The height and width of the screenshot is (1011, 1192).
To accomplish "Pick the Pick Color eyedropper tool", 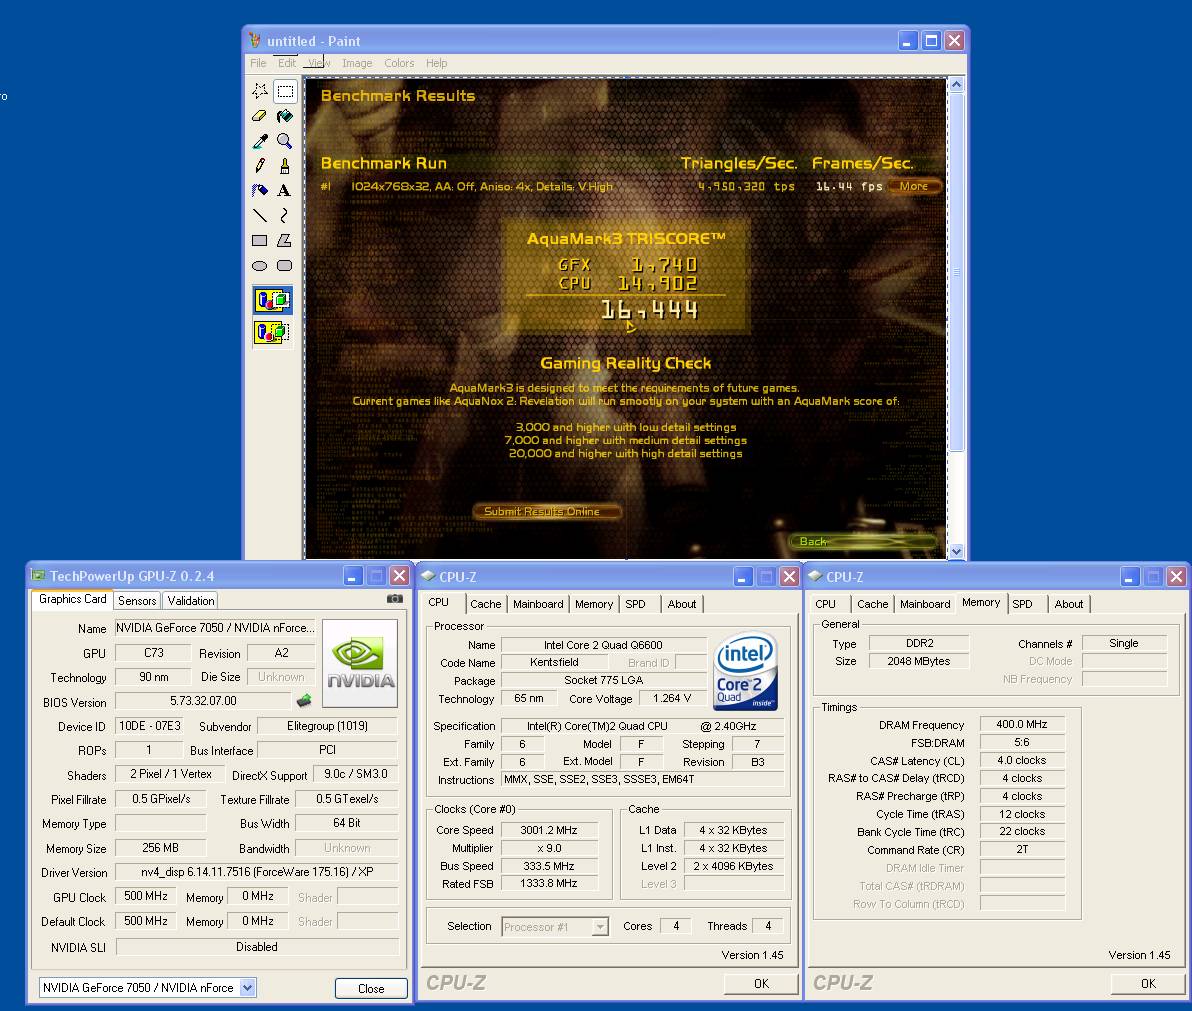I will coord(260,141).
